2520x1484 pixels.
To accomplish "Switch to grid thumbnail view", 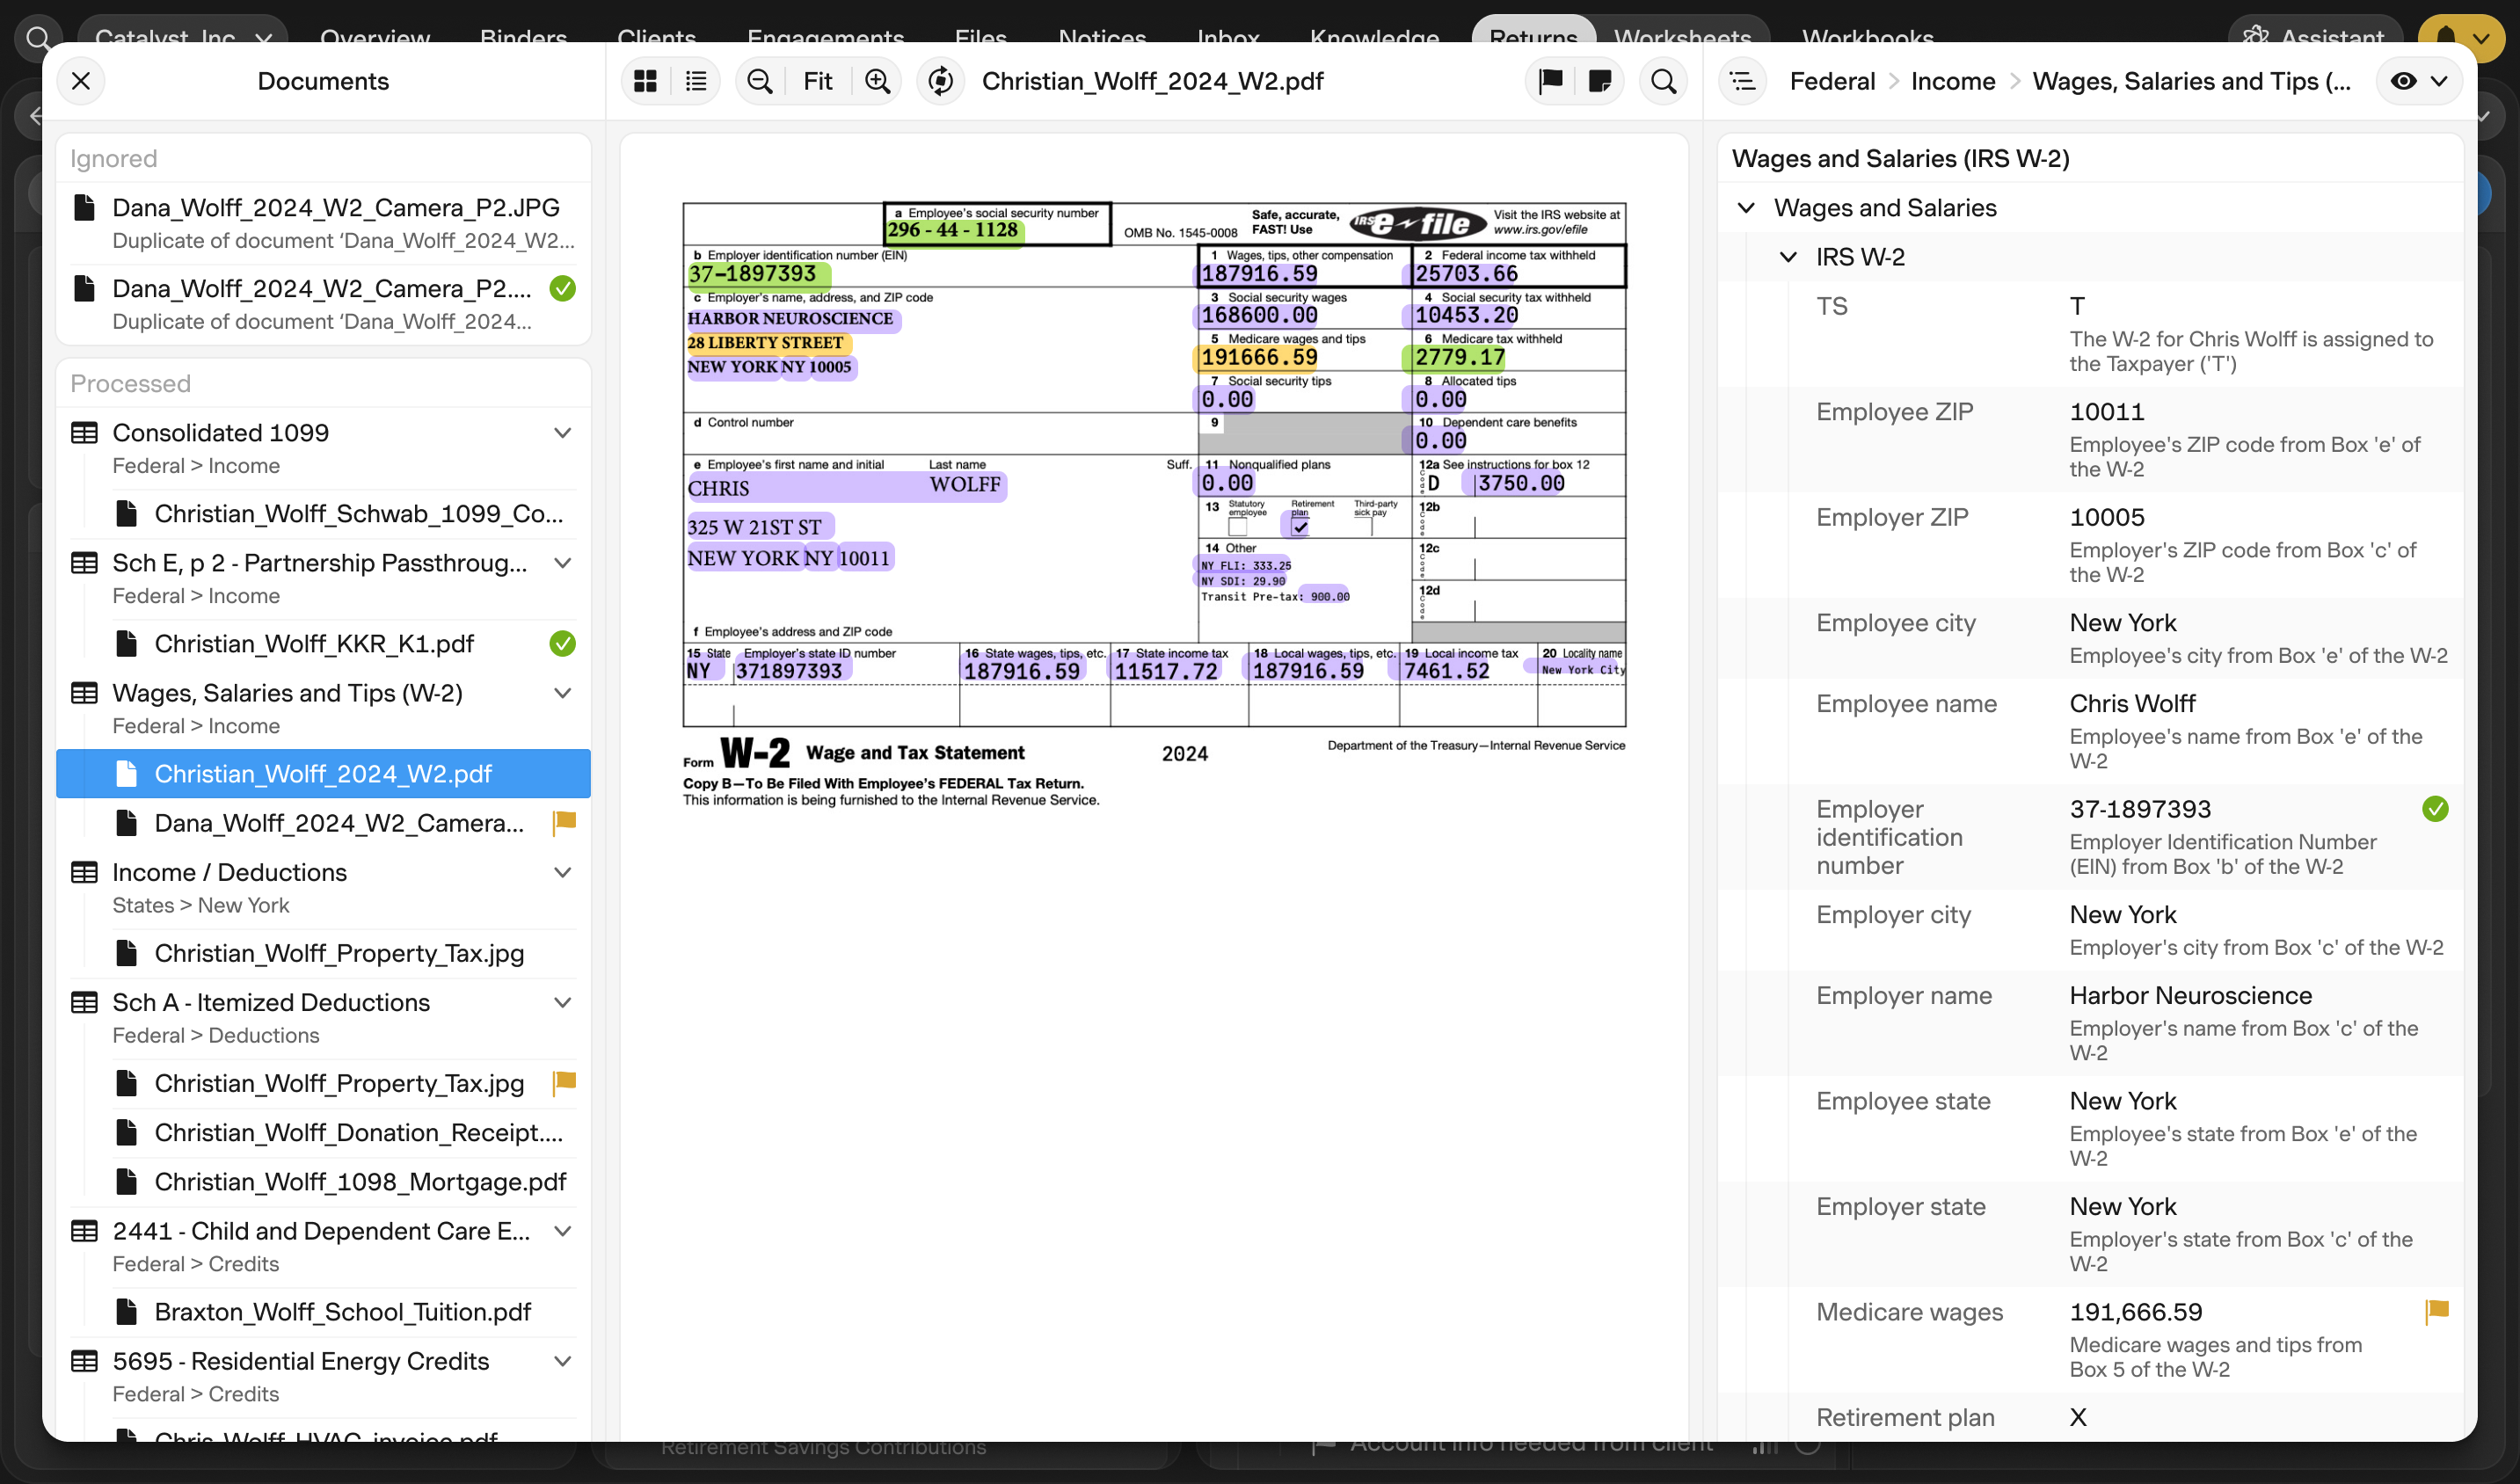I will (x=645, y=81).
